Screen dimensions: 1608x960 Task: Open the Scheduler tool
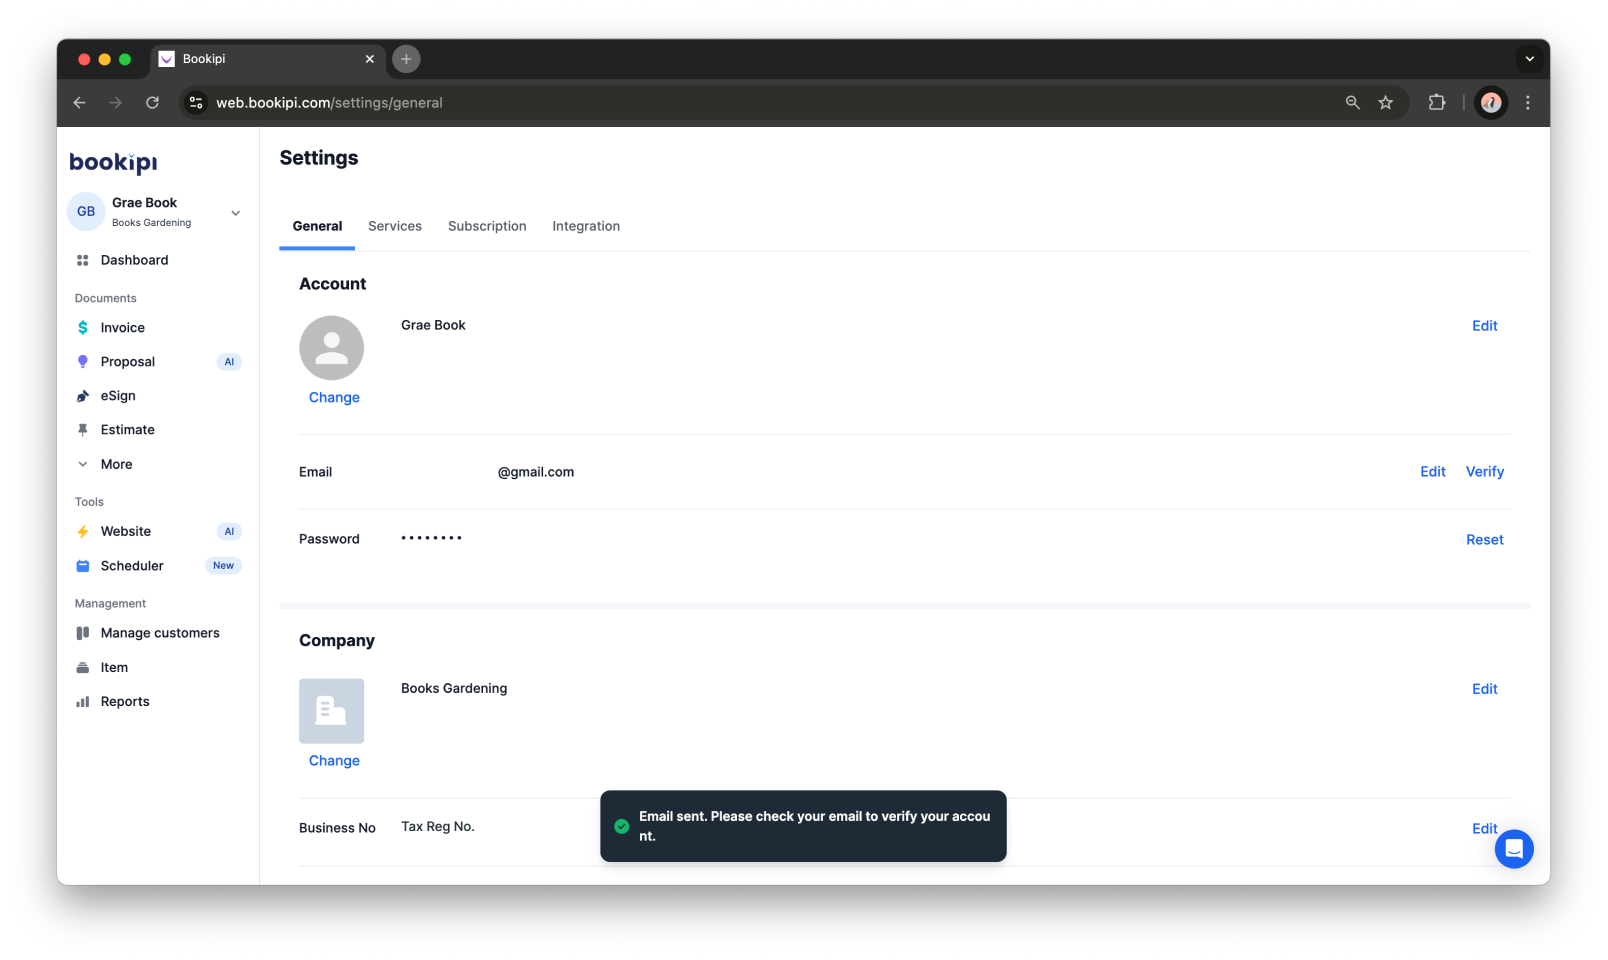130,565
